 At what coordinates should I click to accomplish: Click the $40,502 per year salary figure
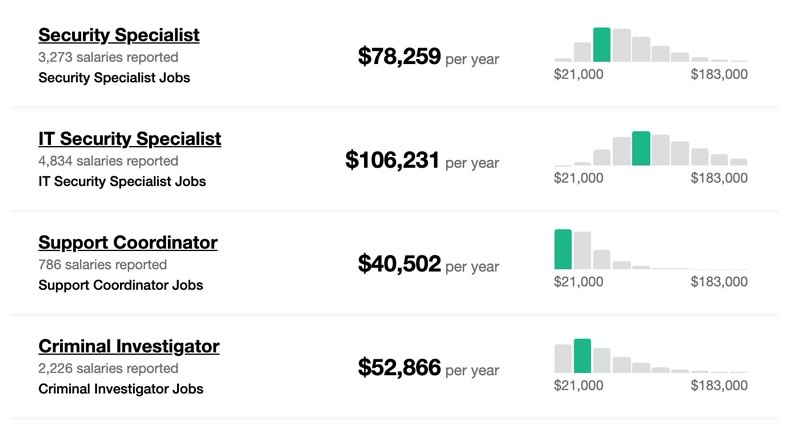pyautogui.click(x=428, y=264)
